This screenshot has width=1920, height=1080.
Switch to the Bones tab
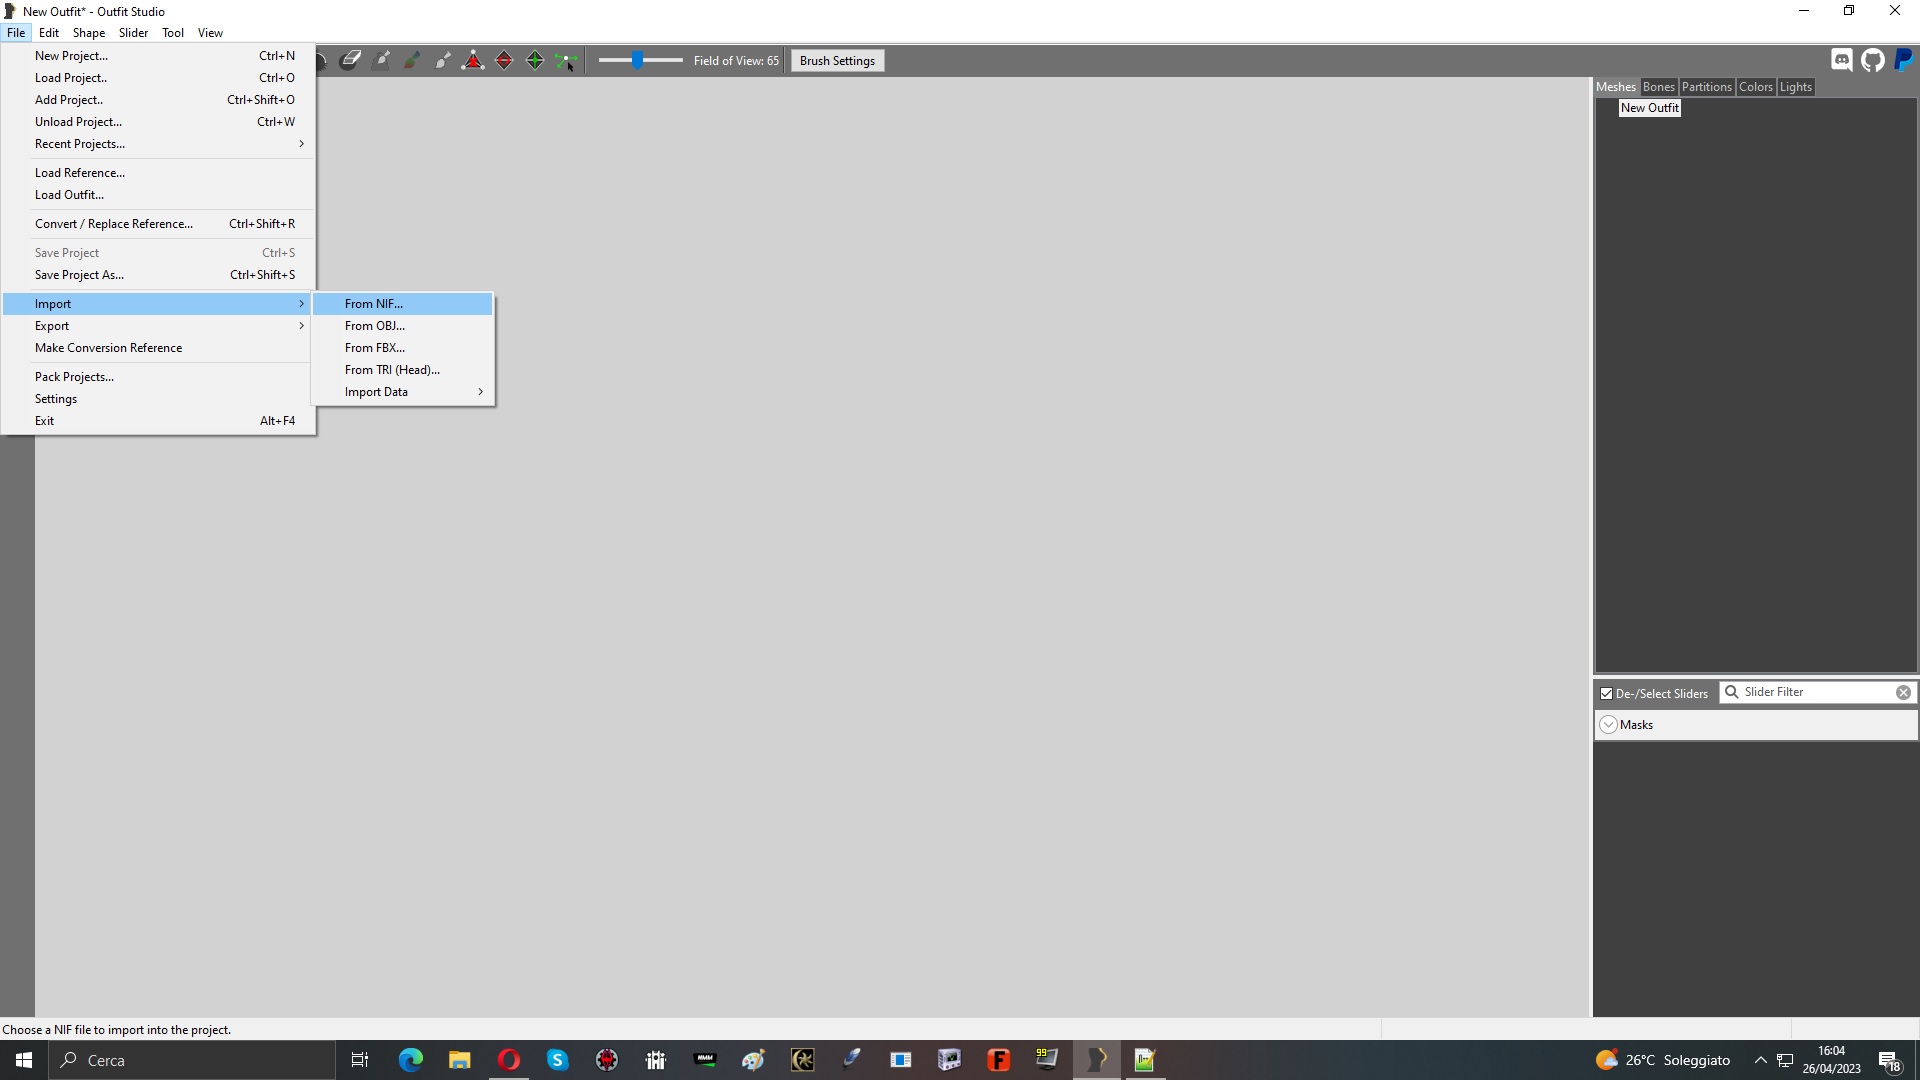coord(1658,87)
